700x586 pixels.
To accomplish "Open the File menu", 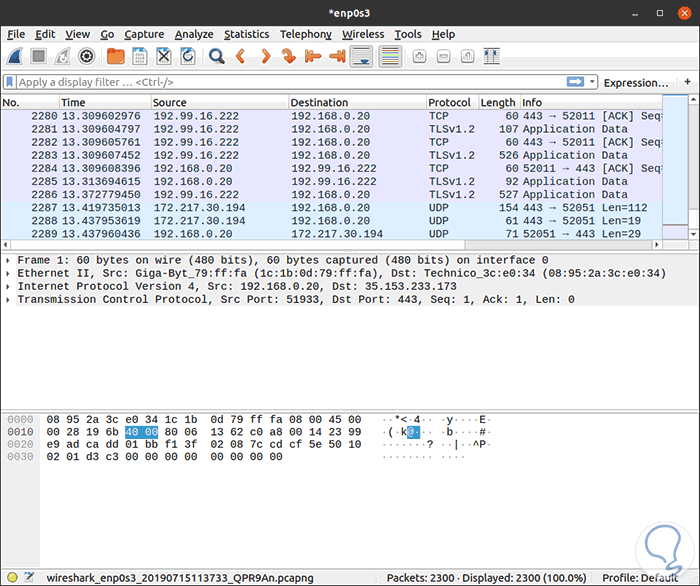I will point(16,34).
